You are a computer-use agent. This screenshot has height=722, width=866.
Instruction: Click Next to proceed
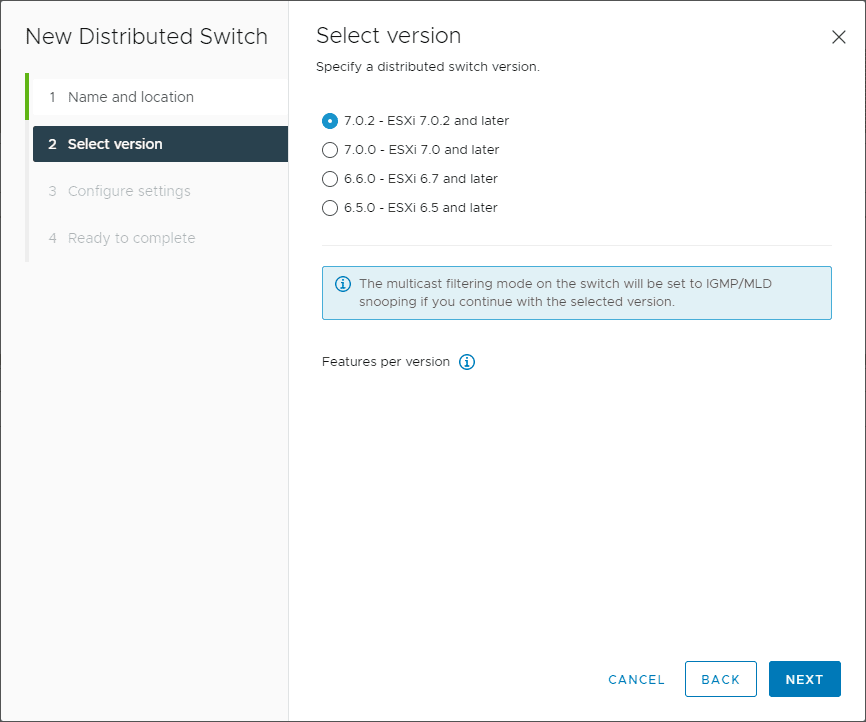click(805, 679)
